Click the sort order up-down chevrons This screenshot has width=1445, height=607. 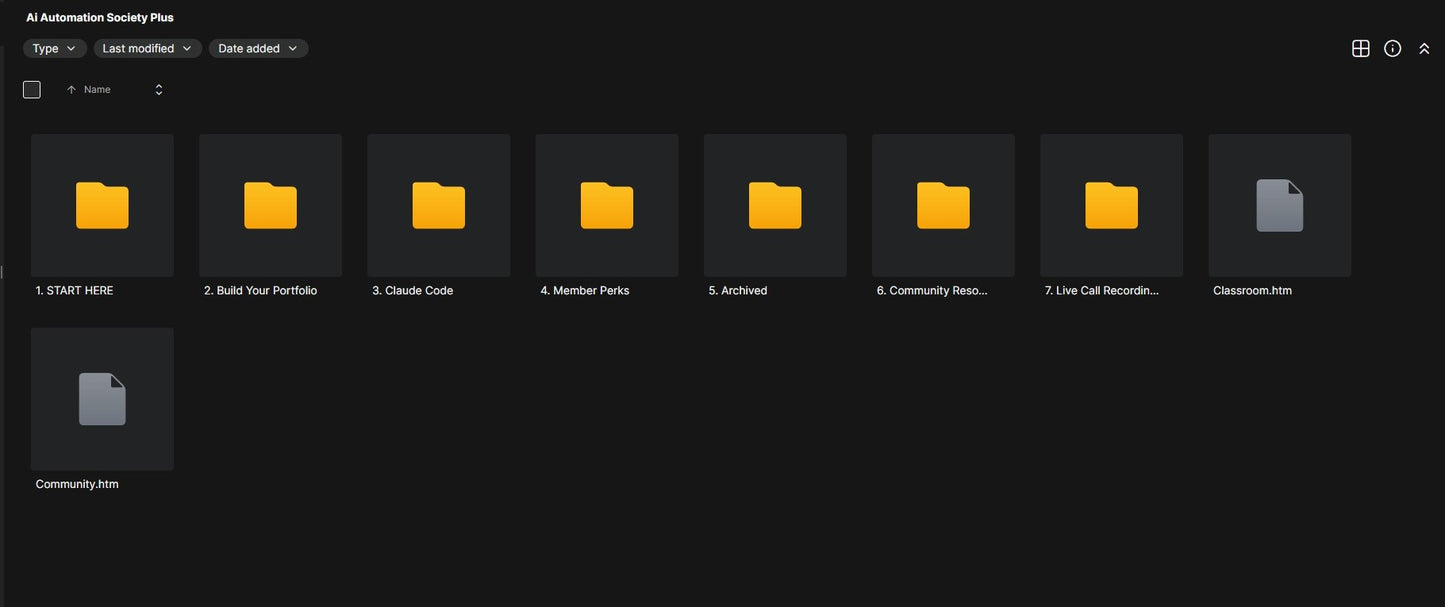tap(158, 90)
